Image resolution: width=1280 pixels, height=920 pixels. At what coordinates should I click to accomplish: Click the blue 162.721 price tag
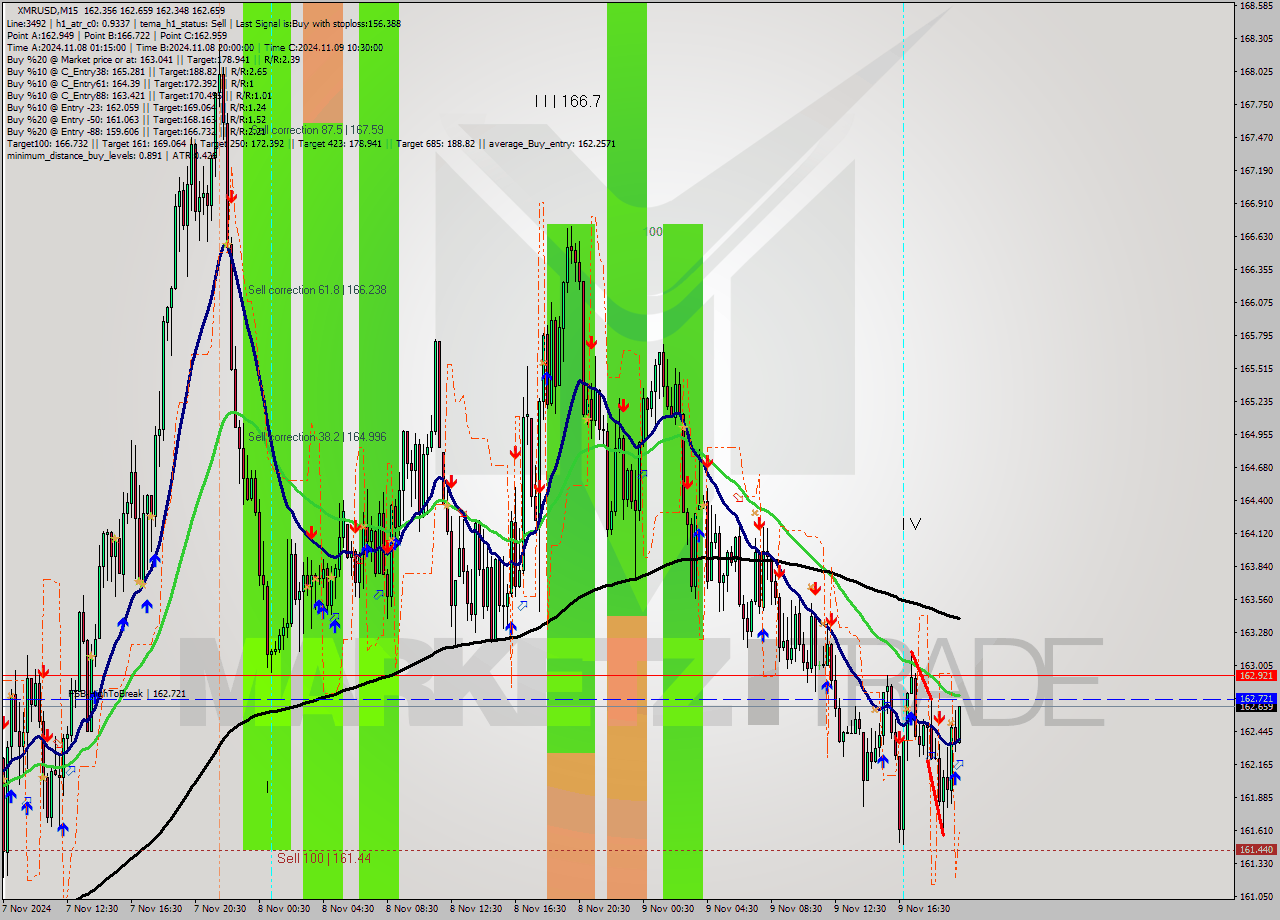(x=1256, y=698)
